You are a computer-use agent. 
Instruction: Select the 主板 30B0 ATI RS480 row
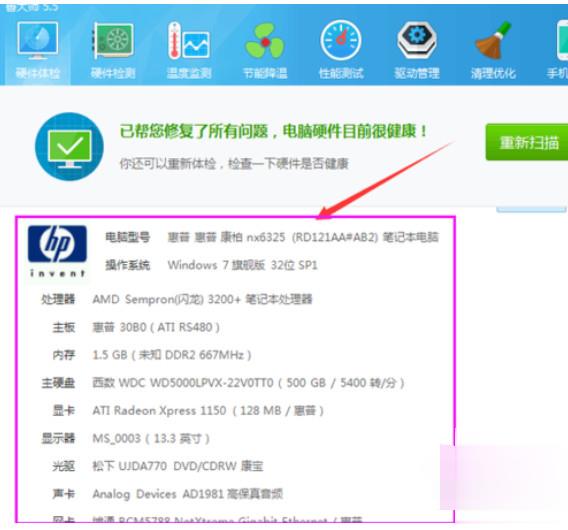pos(136,327)
